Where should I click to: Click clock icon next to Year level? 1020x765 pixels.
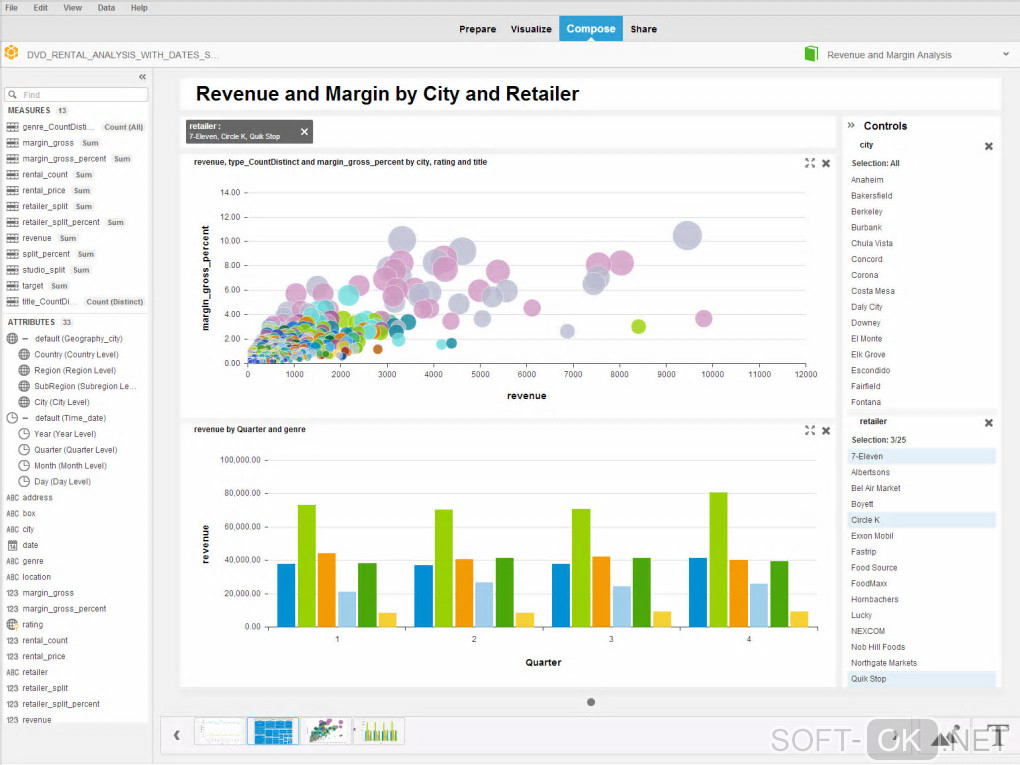pyautogui.click(x=24, y=434)
